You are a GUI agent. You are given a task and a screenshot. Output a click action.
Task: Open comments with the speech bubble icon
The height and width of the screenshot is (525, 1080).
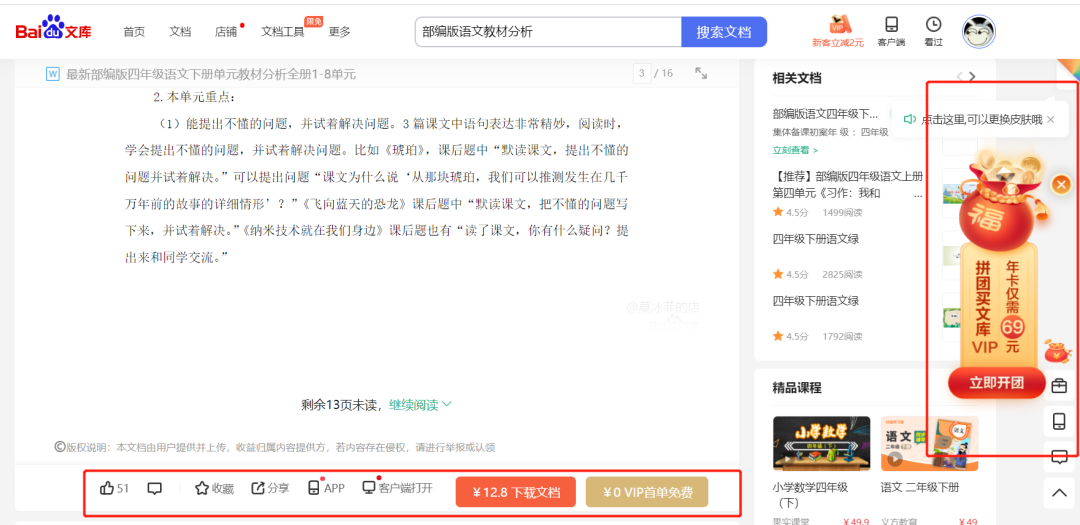tap(155, 488)
